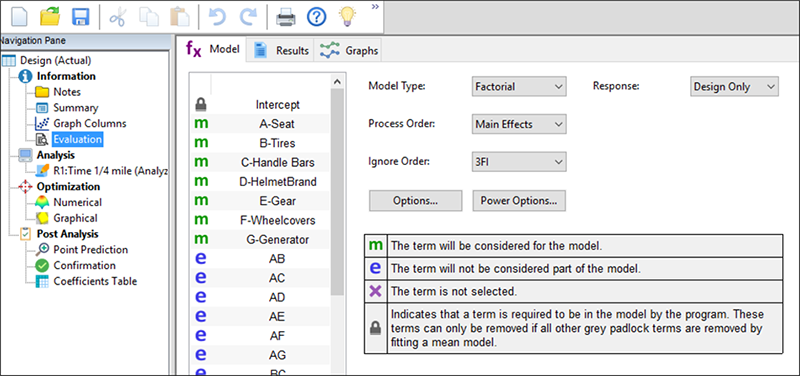Click the Power Options... button
The image size is (800, 376).
point(519,200)
